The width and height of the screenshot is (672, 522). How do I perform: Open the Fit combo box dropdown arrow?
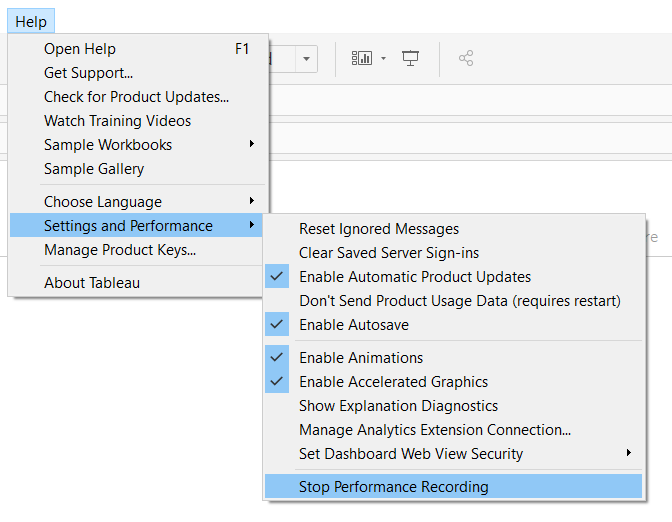click(306, 59)
